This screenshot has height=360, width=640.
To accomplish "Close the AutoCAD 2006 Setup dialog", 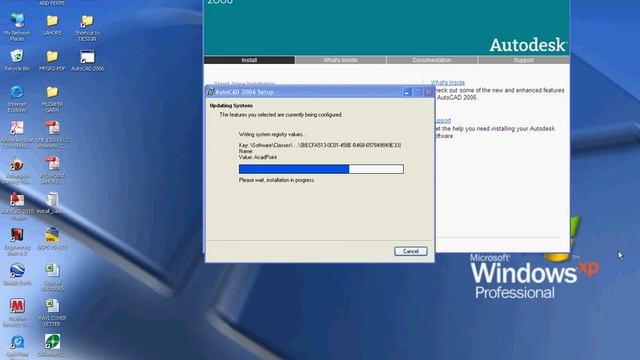I will tap(428, 92).
